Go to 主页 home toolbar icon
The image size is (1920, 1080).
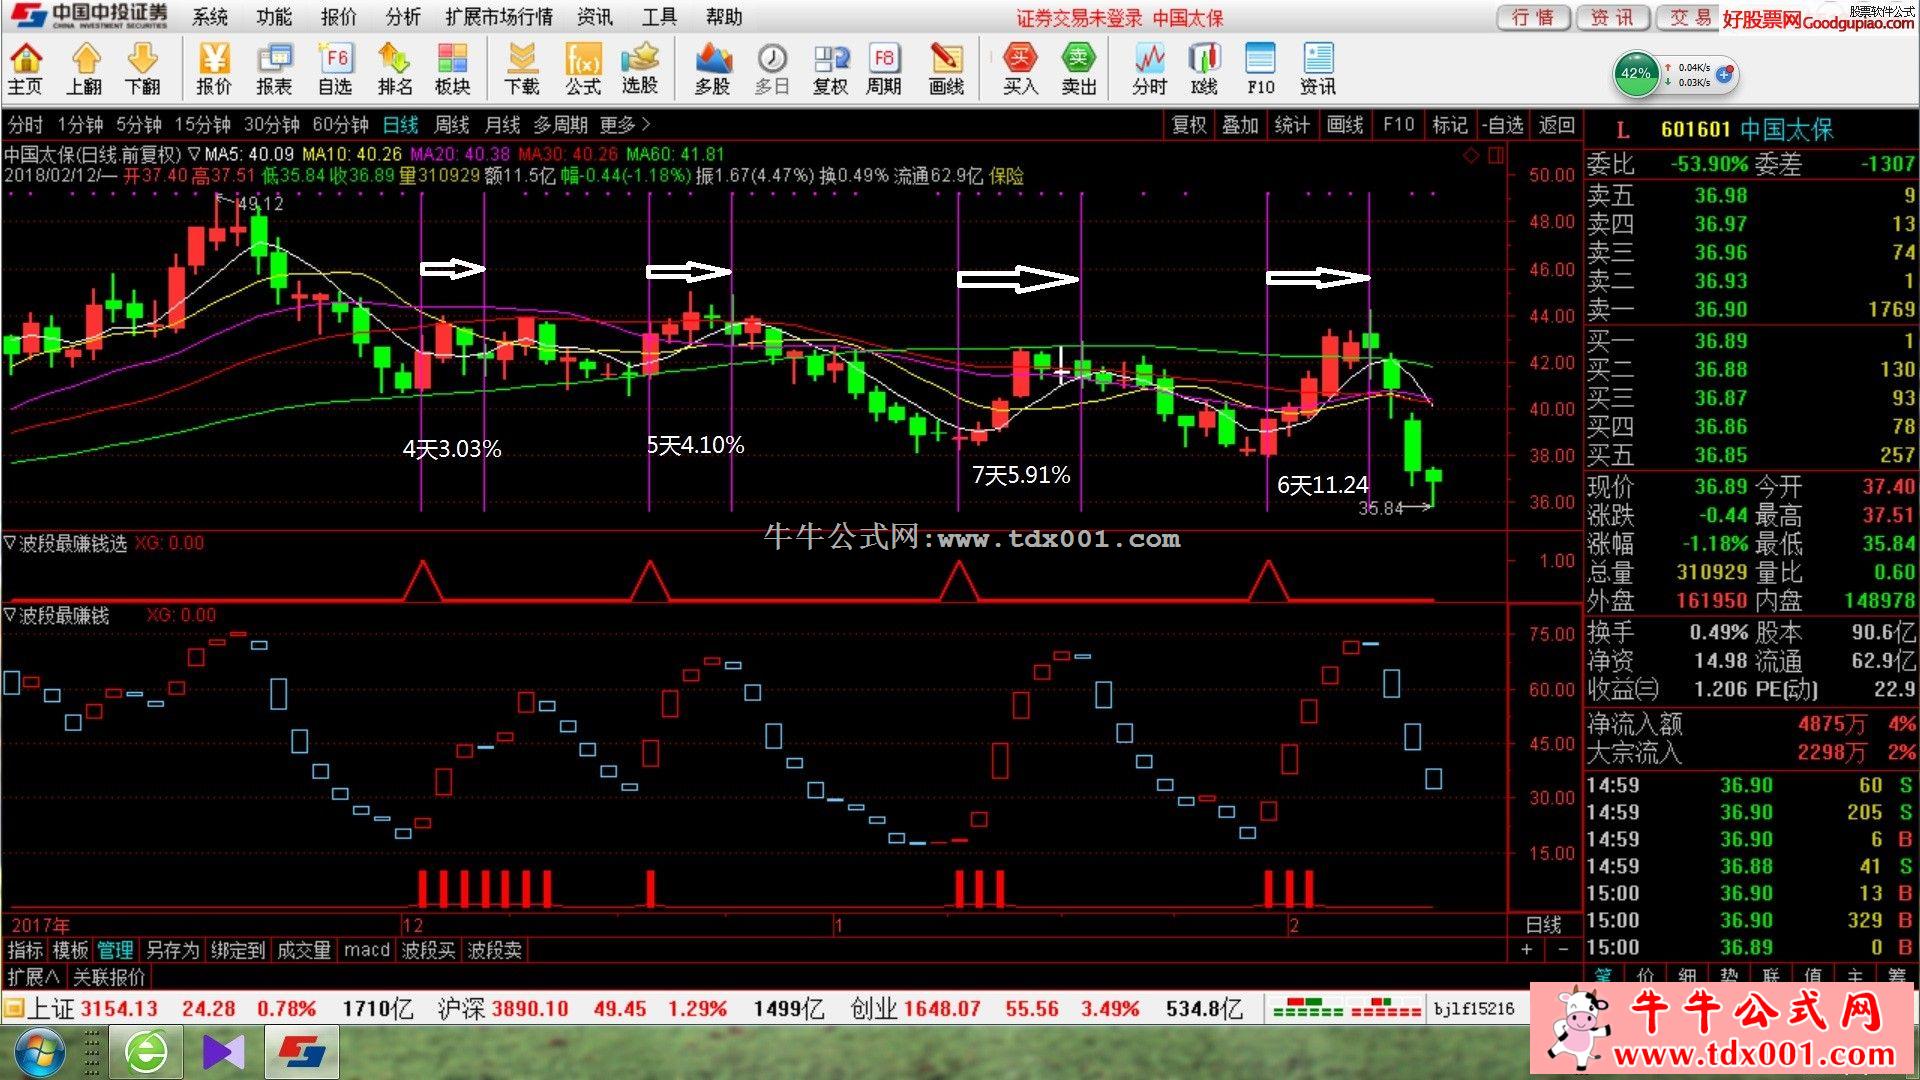25,69
